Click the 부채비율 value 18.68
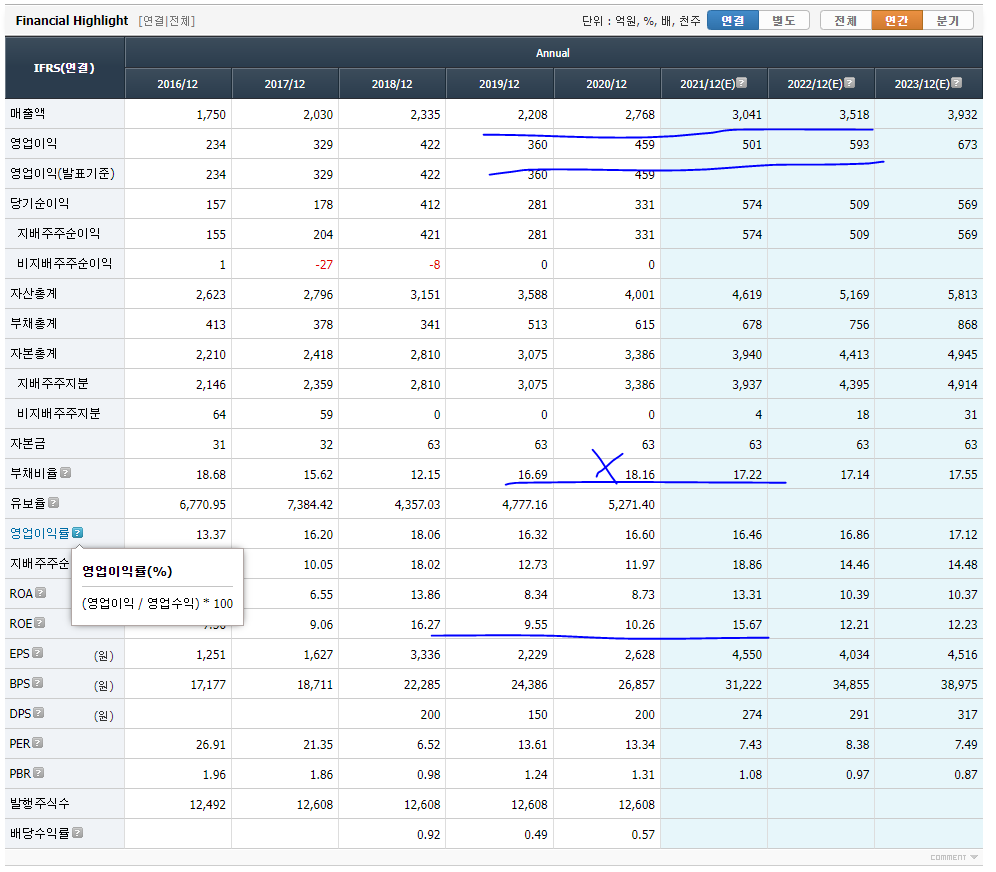996x872 pixels. (x=211, y=474)
